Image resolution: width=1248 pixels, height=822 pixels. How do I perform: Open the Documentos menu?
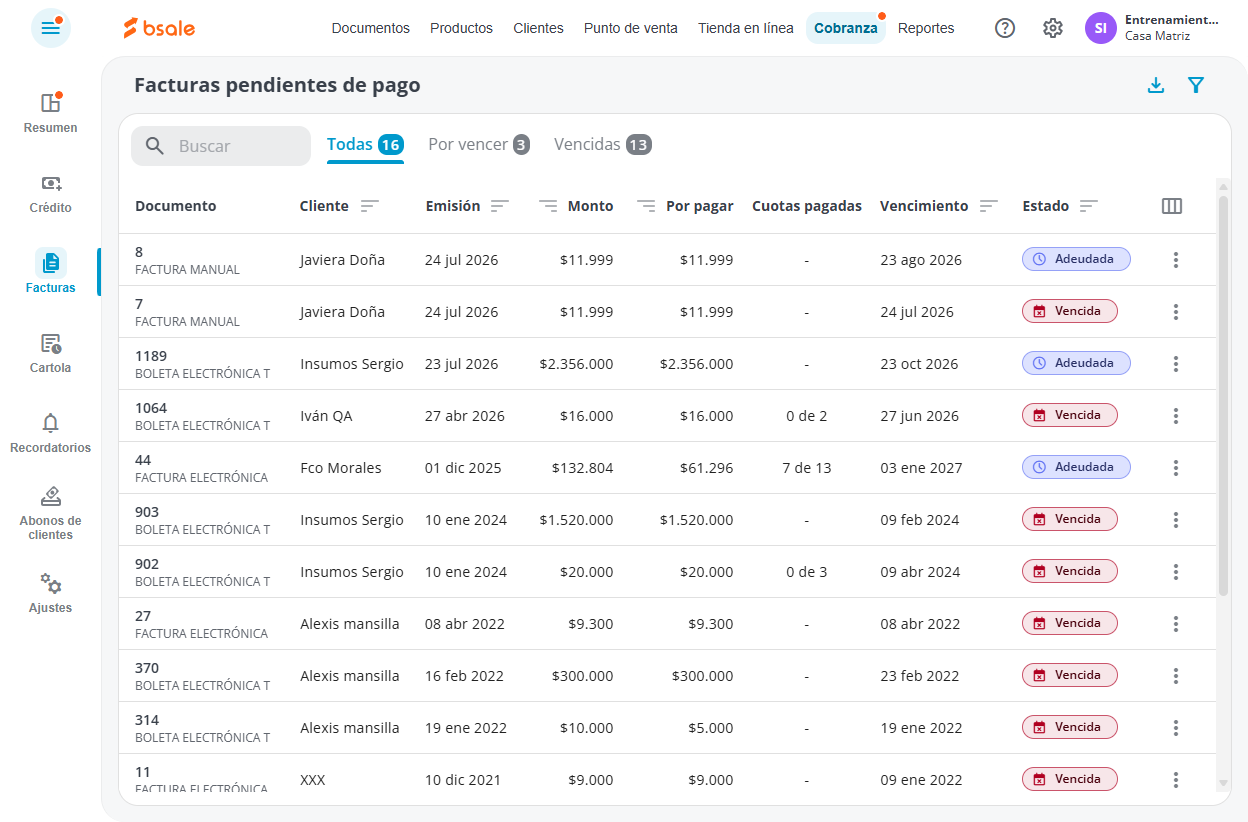[x=371, y=28]
